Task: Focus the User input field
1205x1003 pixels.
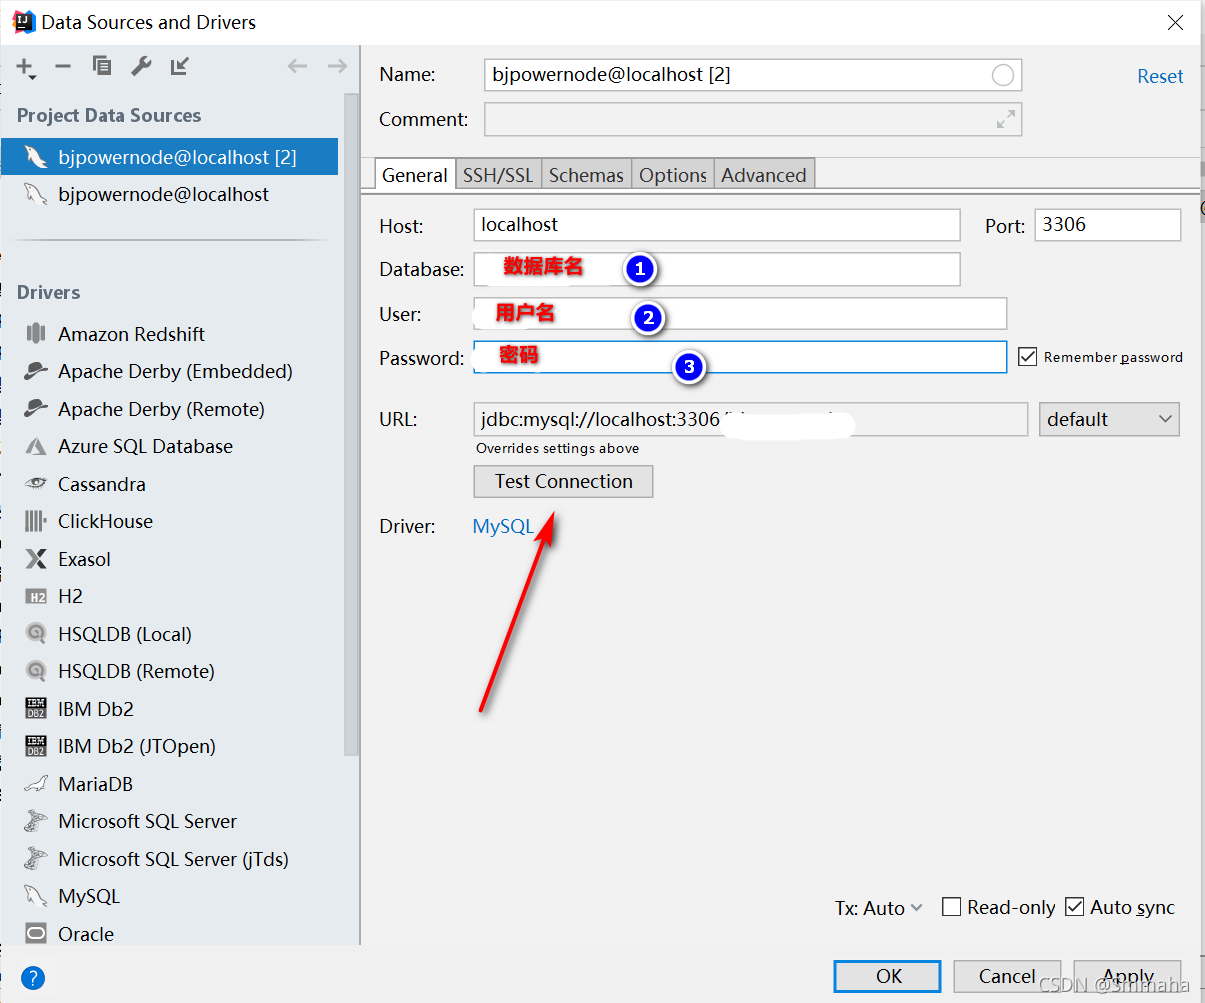Action: (740, 313)
